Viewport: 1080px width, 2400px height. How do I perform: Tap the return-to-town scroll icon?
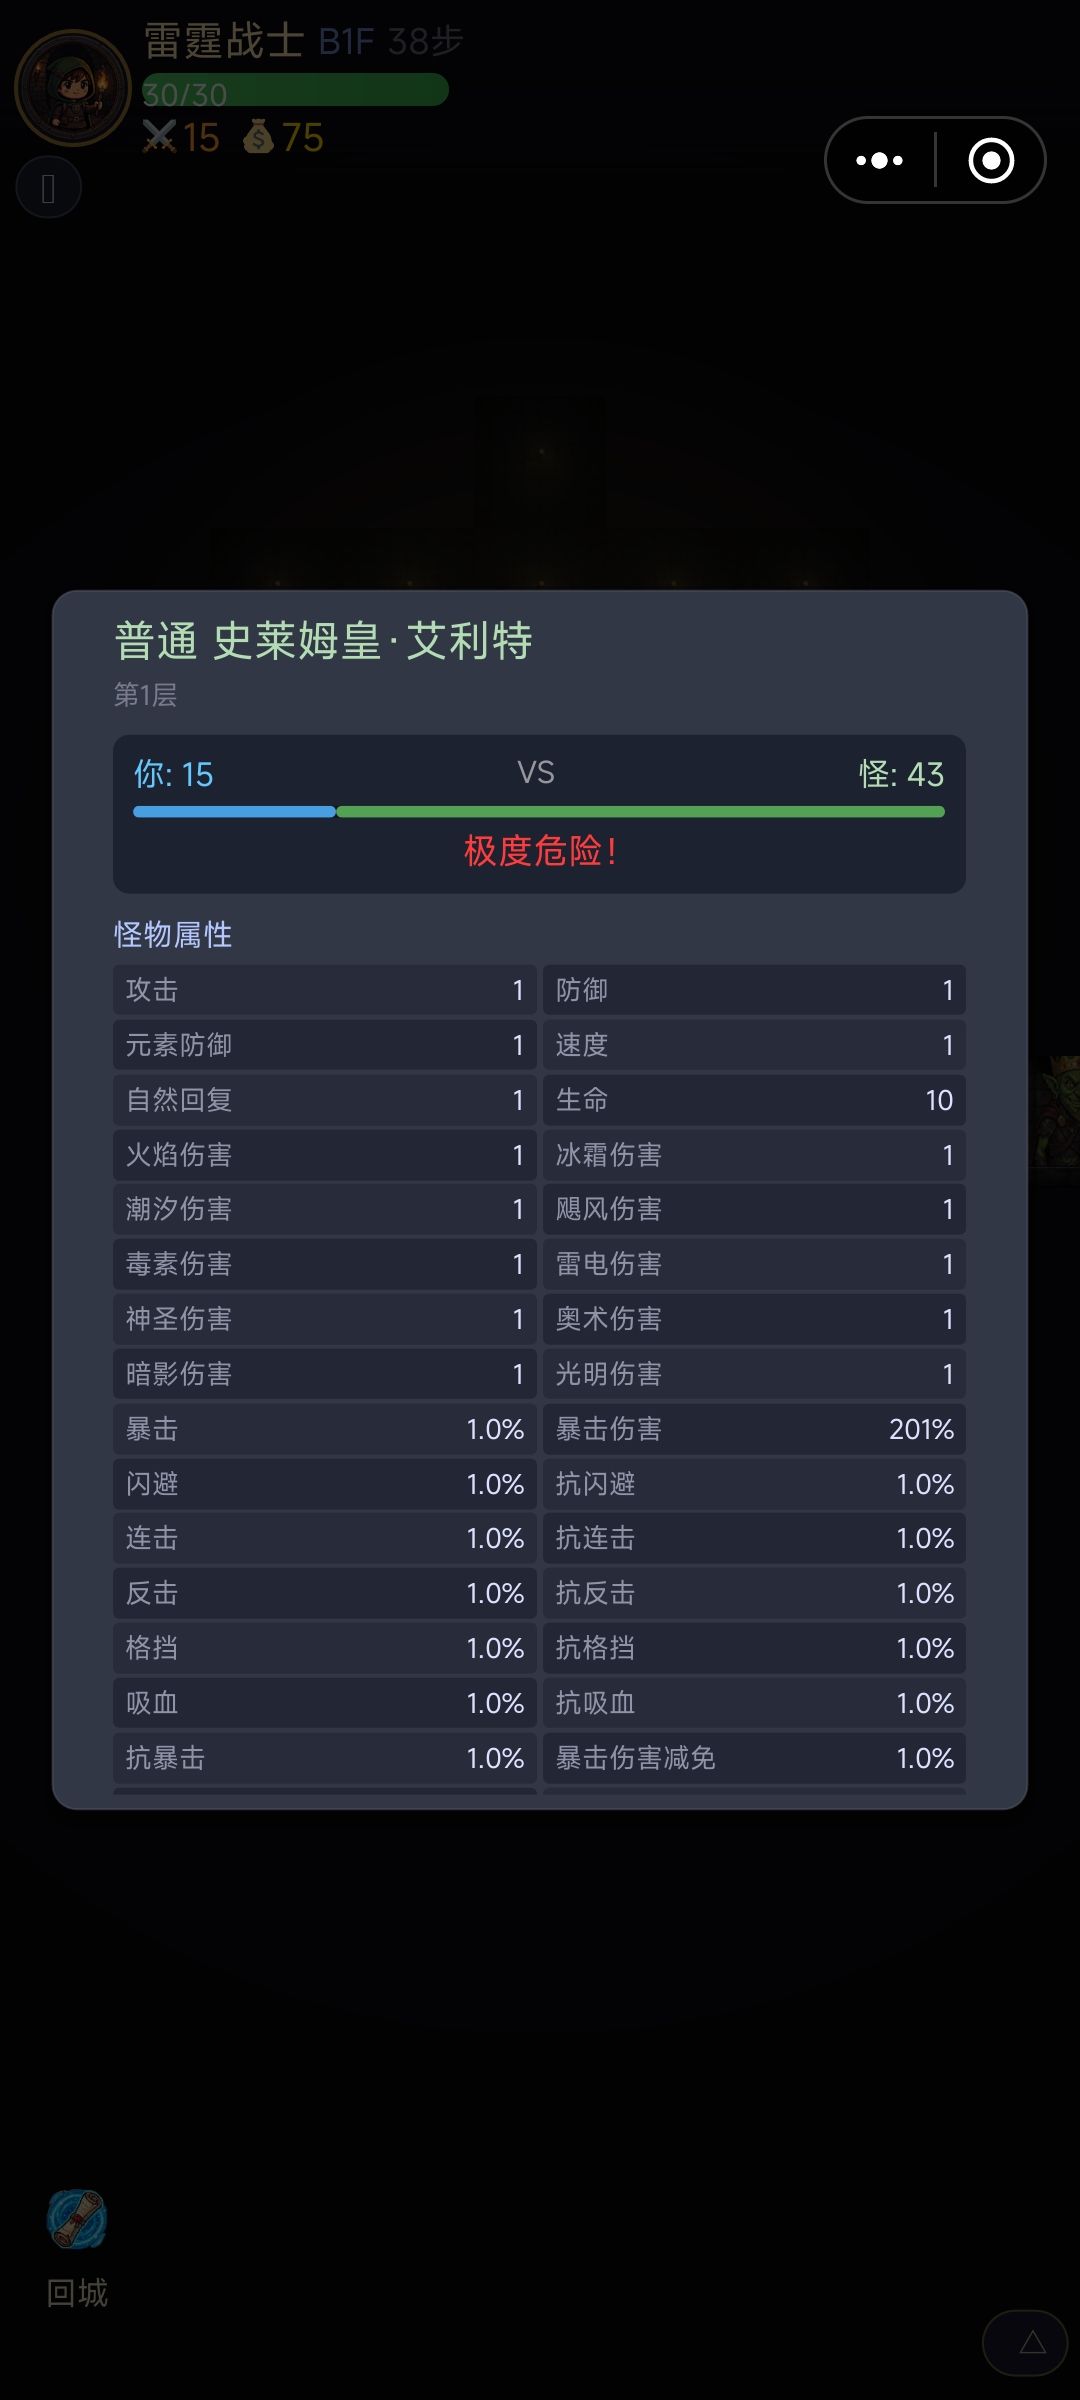click(77, 2219)
